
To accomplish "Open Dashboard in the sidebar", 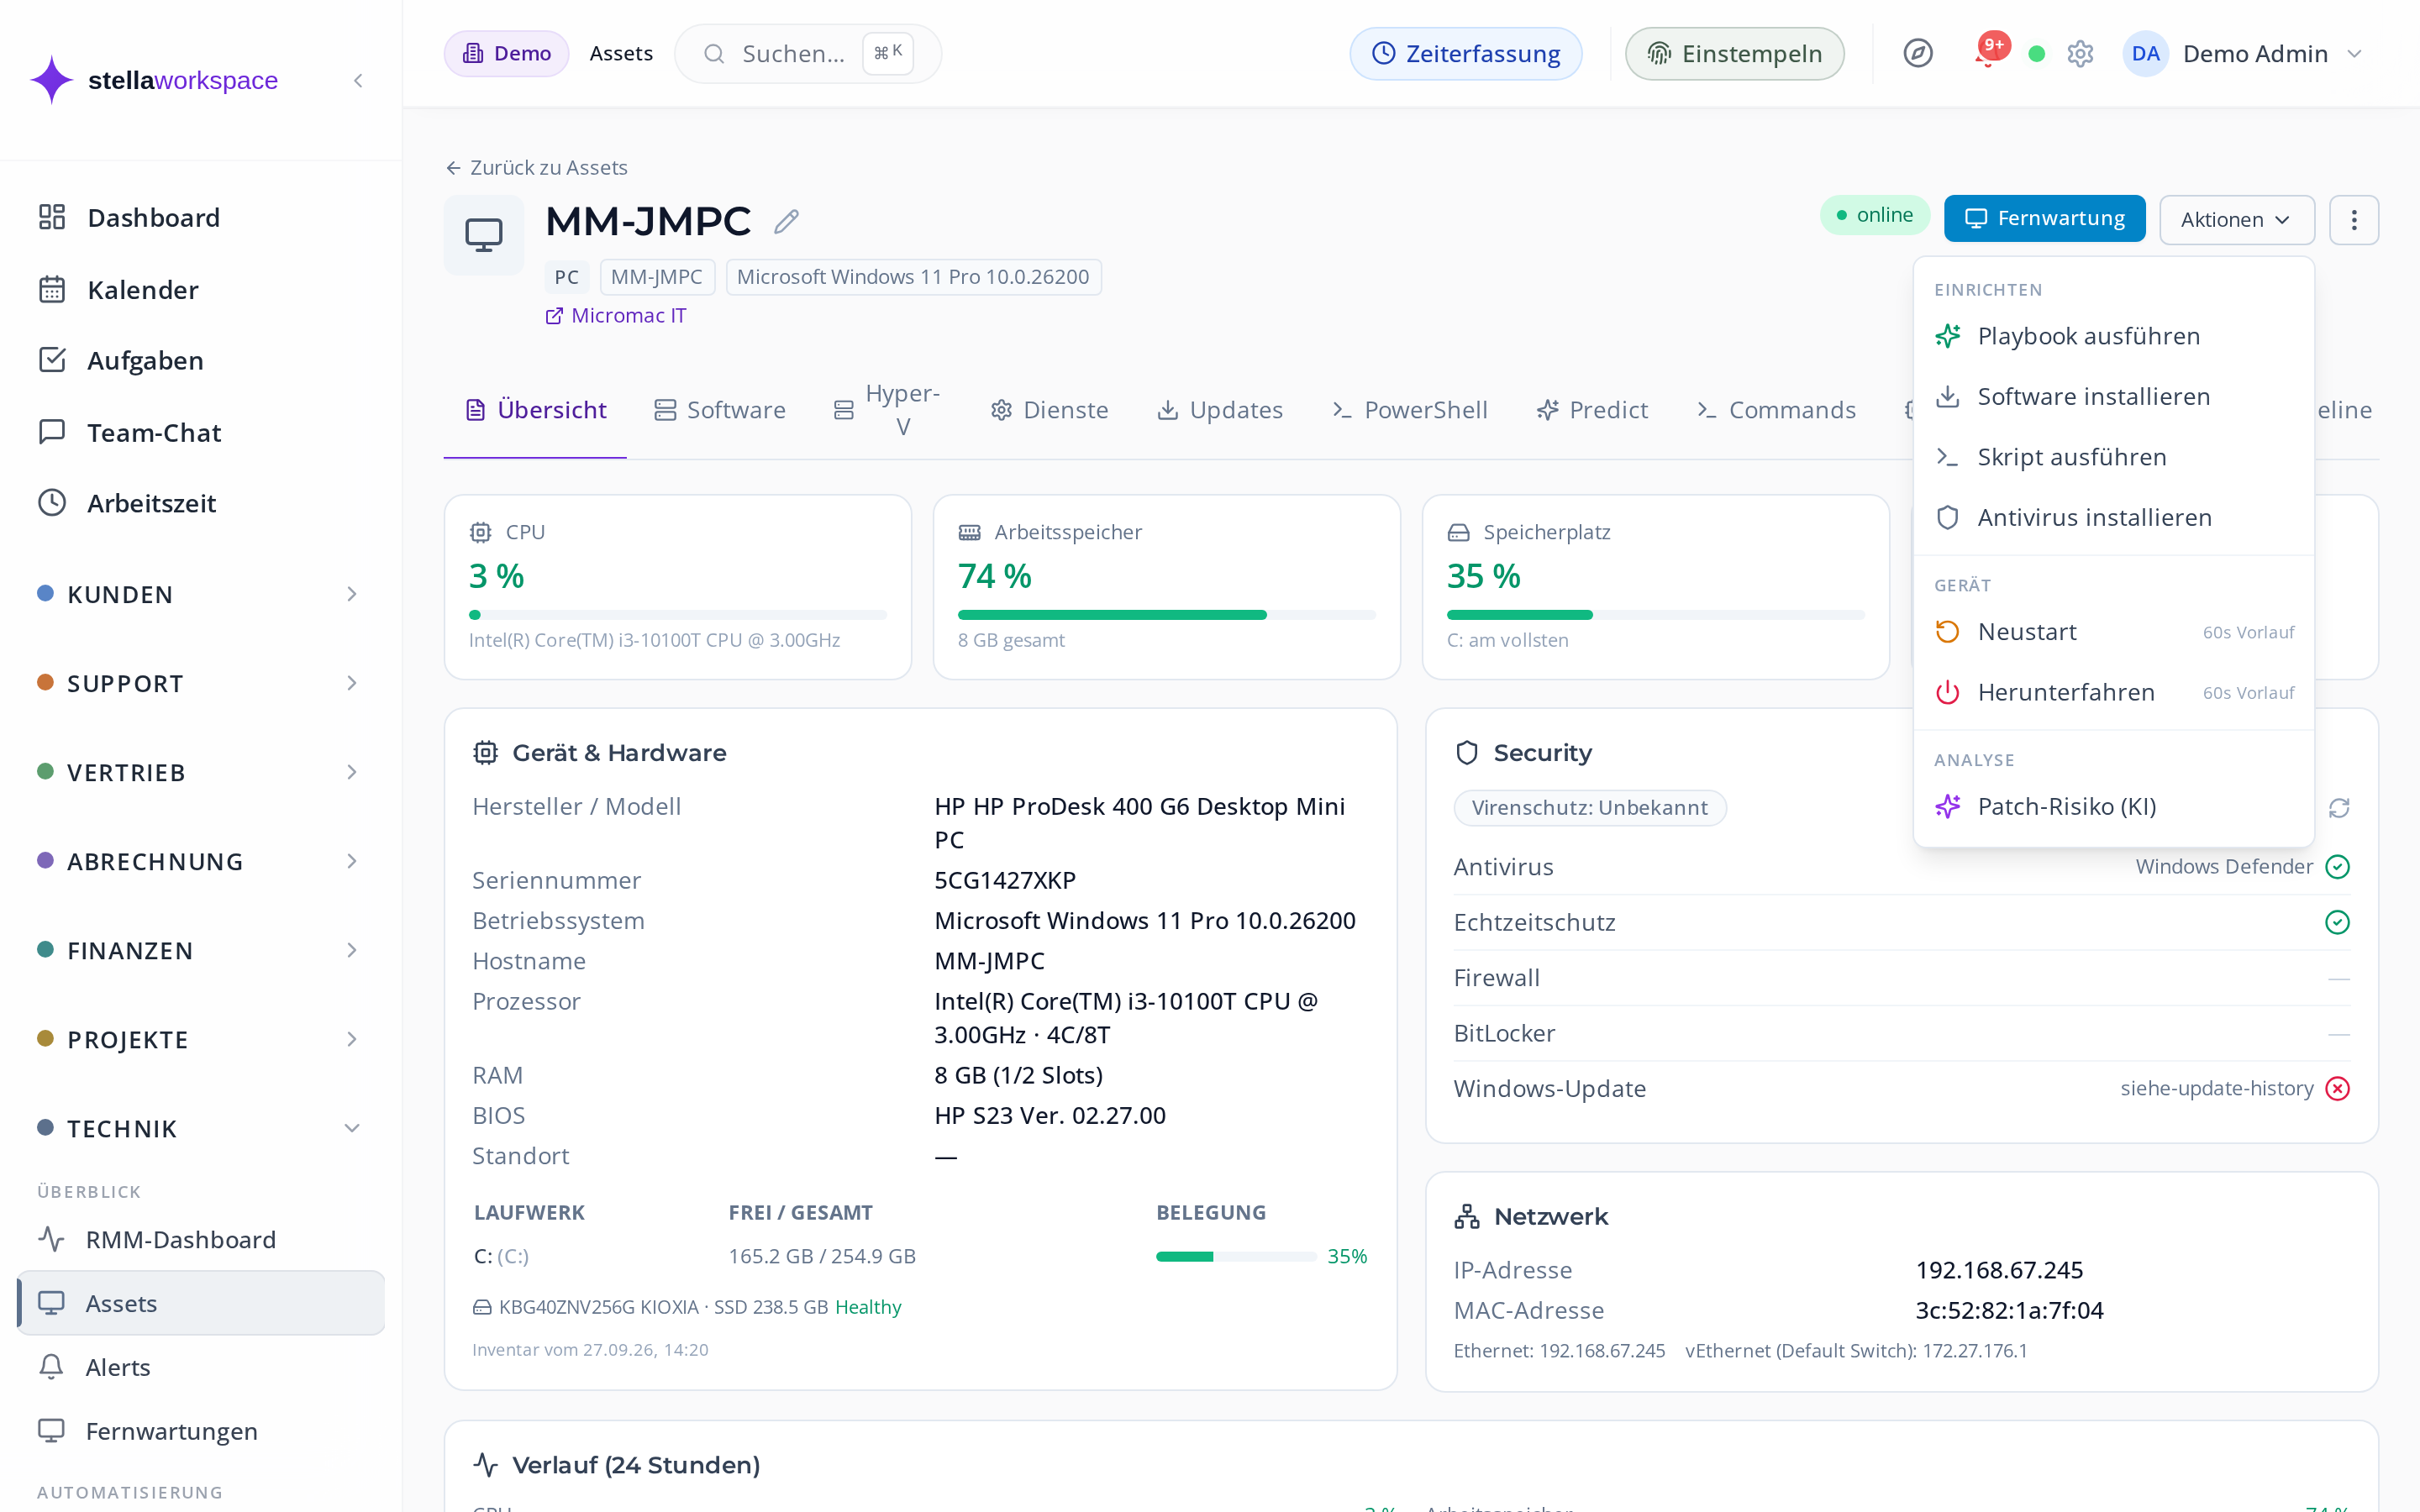I will (x=200, y=218).
